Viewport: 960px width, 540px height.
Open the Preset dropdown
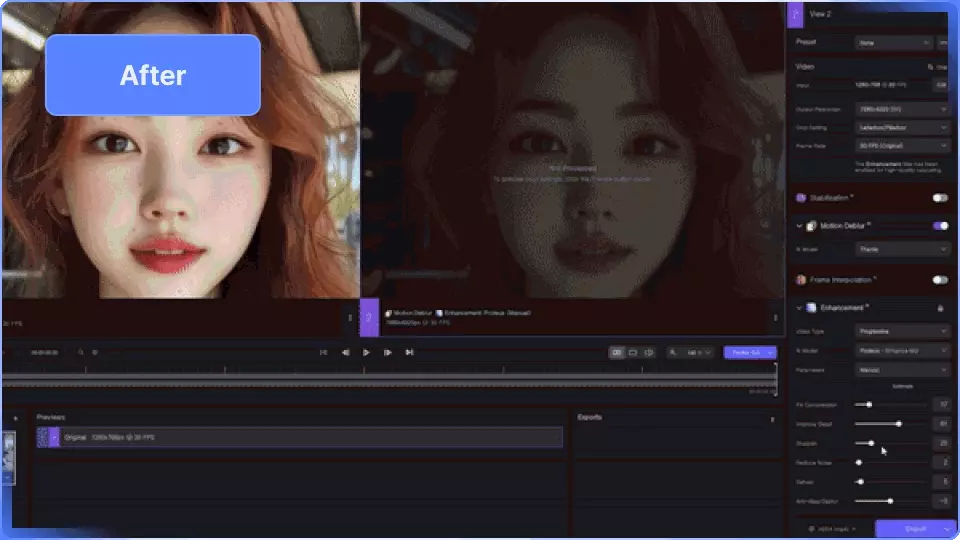click(893, 43)
